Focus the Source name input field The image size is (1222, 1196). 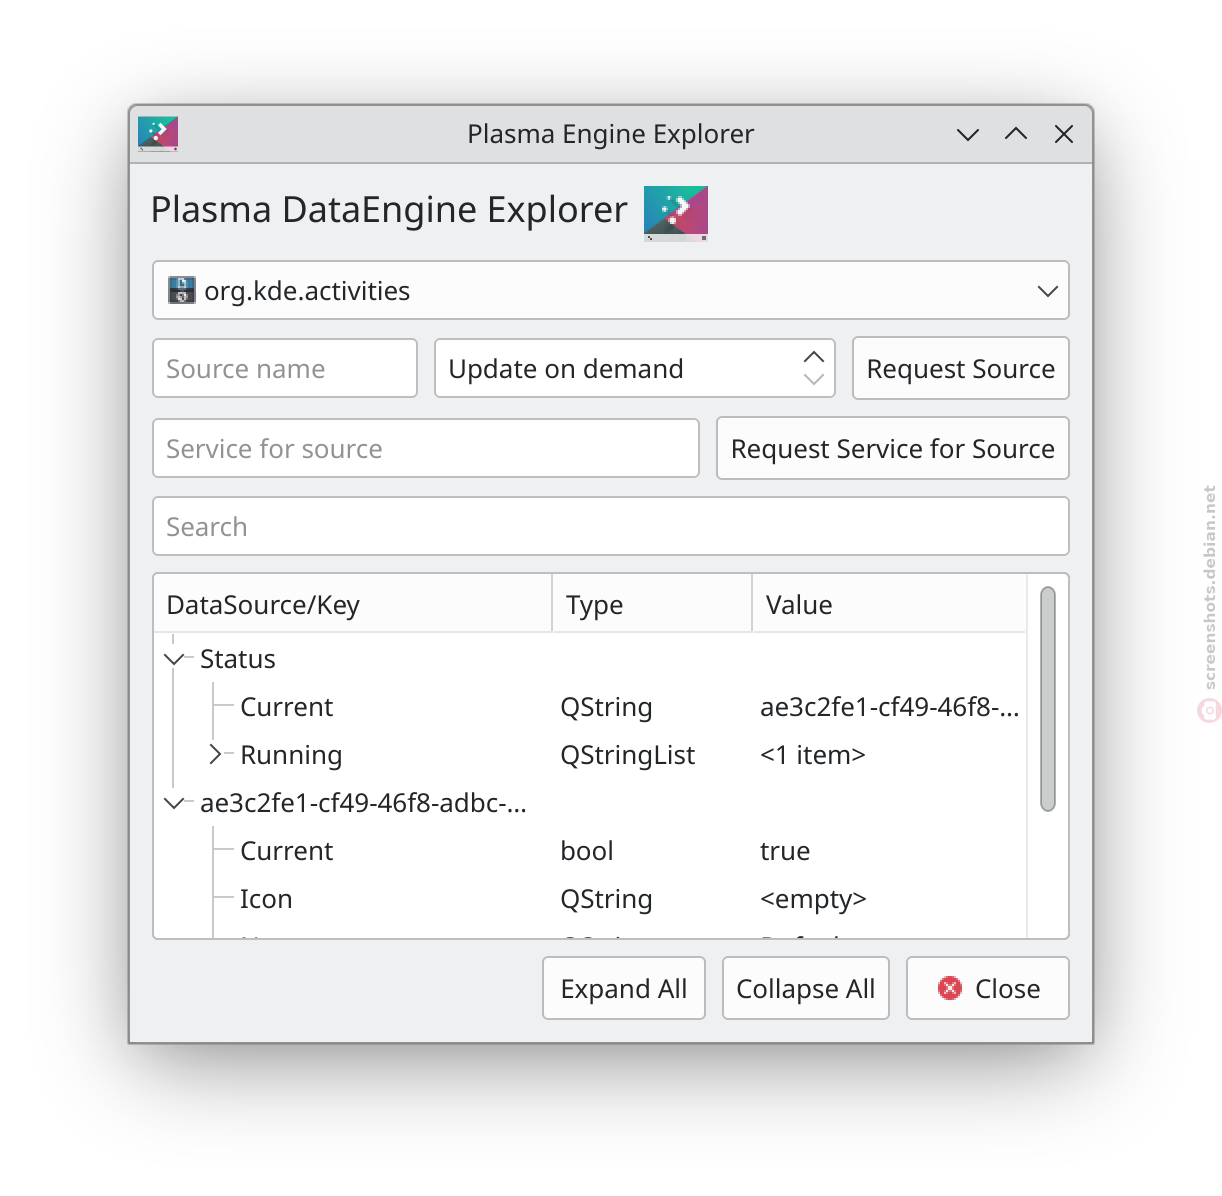click(x=285, y=368)
